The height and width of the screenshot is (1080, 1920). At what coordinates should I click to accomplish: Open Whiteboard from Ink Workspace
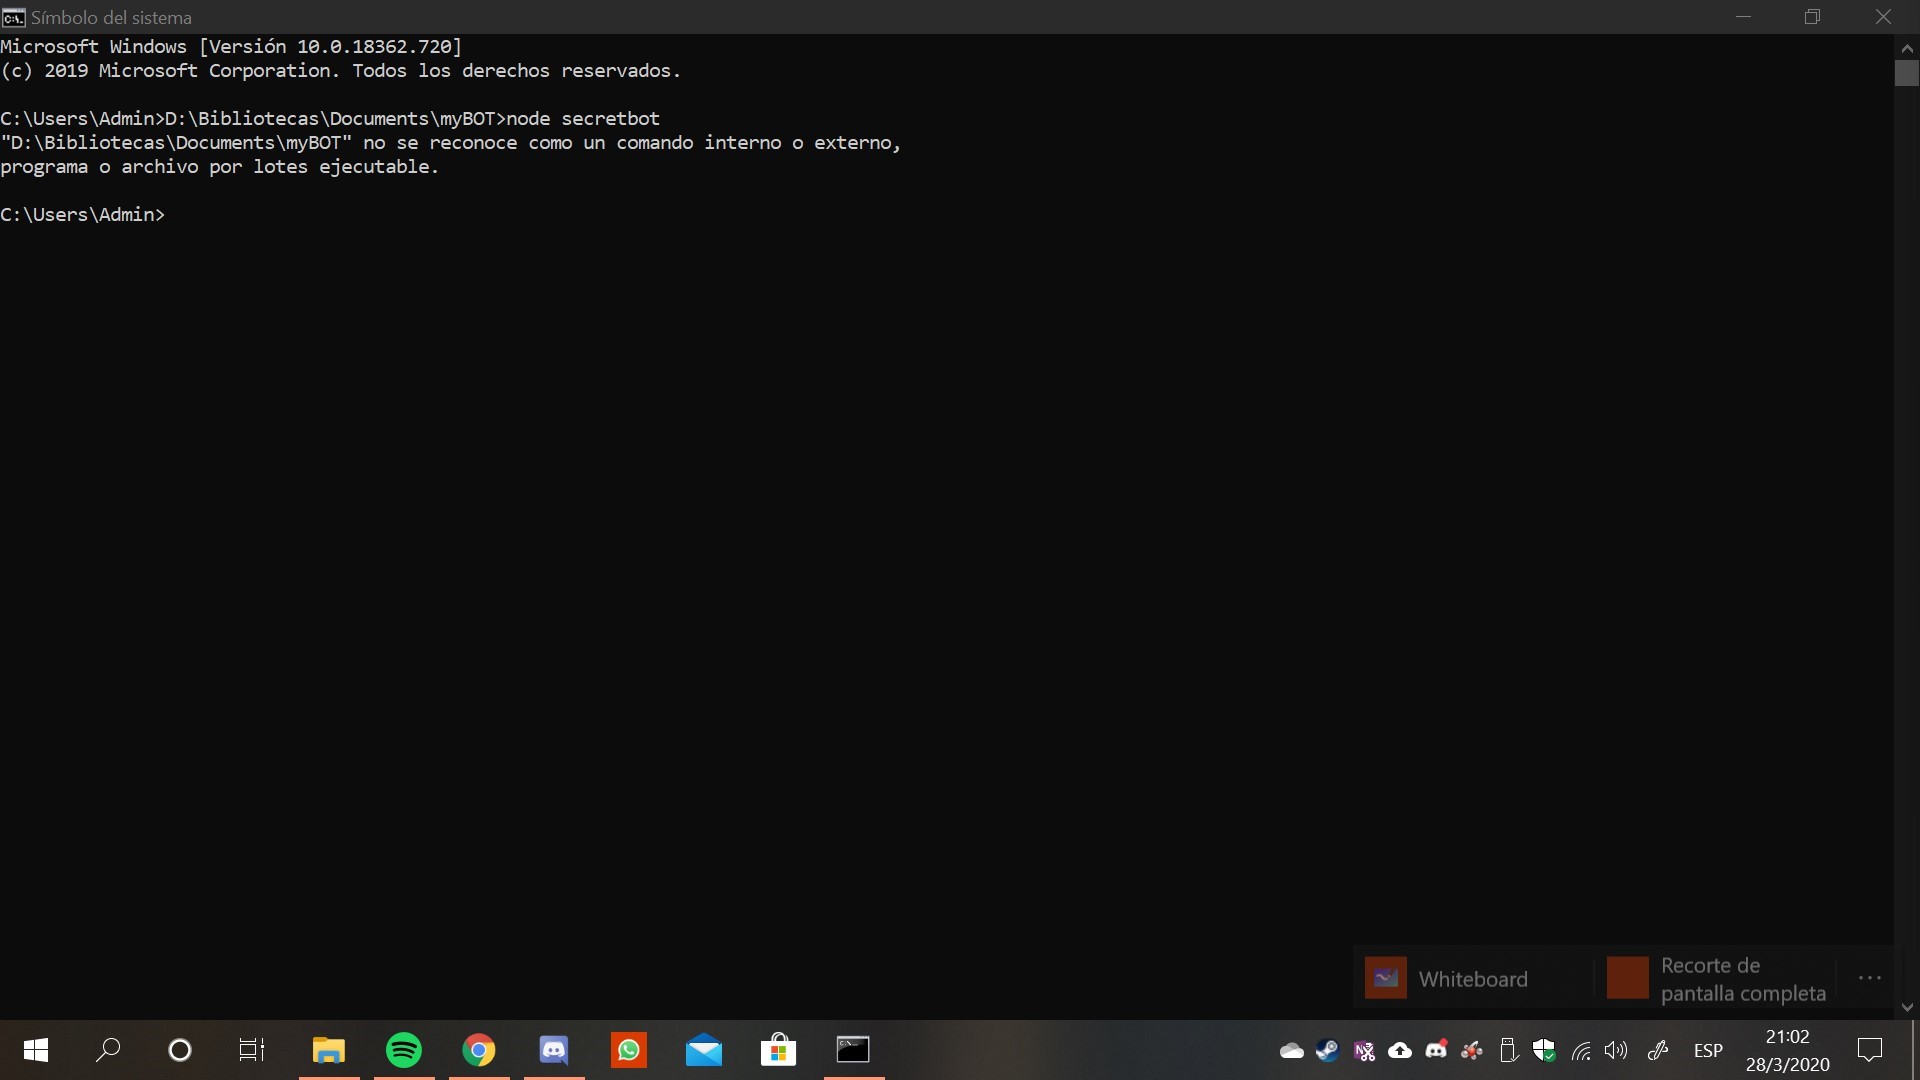pyautogui.click(x=1447, y=978)
